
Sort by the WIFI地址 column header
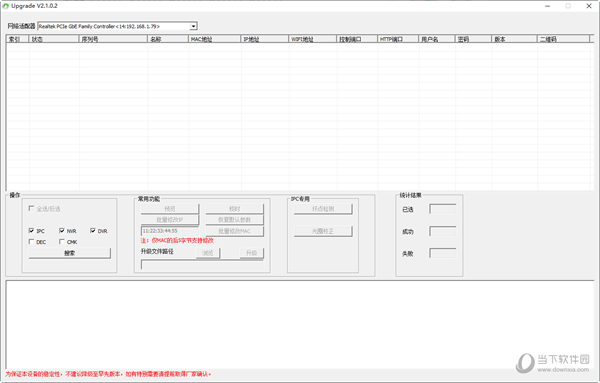pyautogui.click(x=313, y=39)
